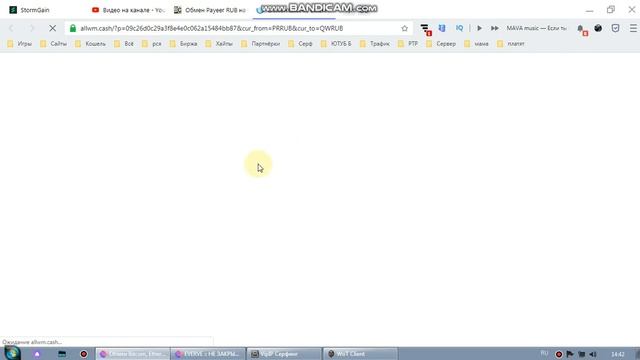Switch to the VipIP Серфинг taskbar window

tap(284, 354)
